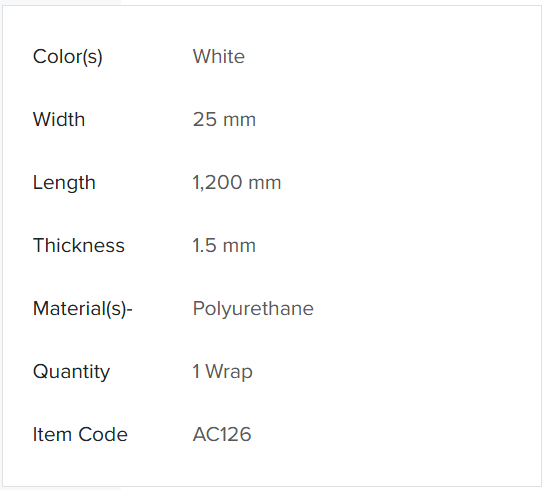Click the number 1,200 in Length row

(218, 183)
